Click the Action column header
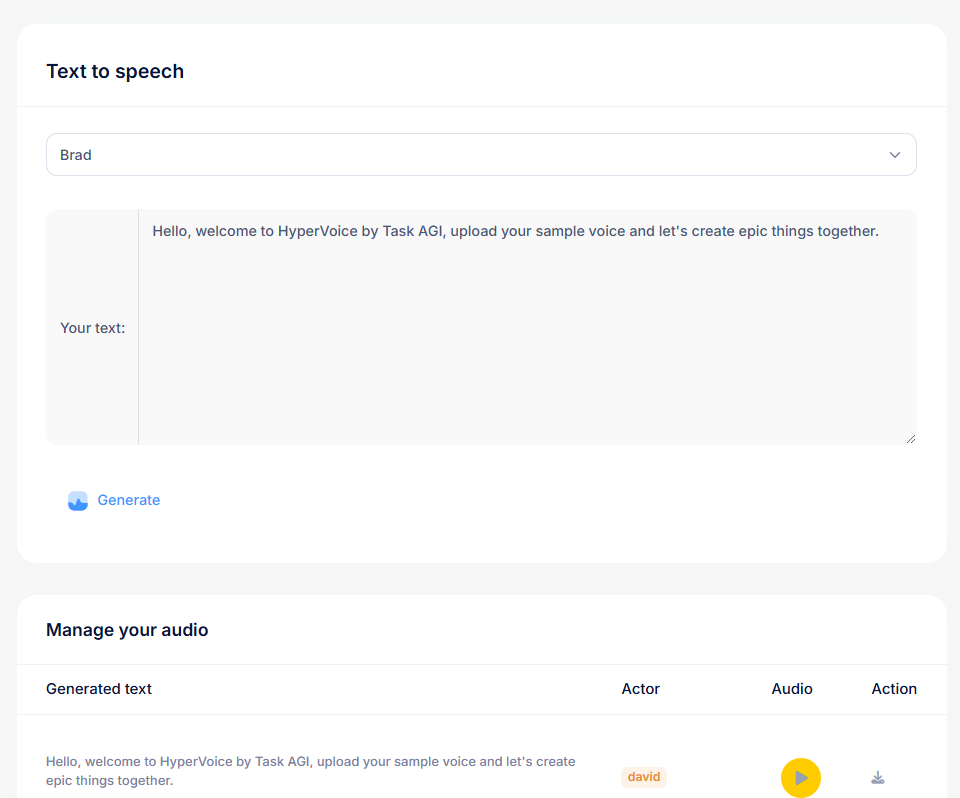Viewport: 960px width, 798px height. 894,689
